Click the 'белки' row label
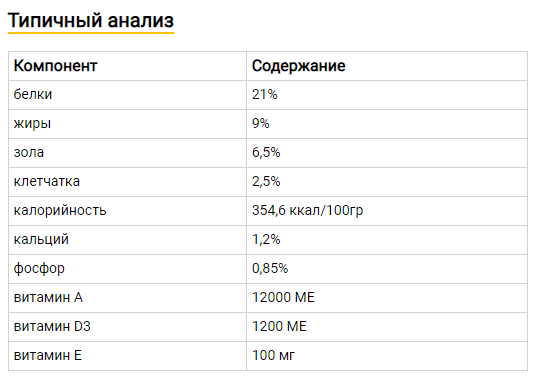Screen dimensions: 534x378 click(x=33, y=94)
